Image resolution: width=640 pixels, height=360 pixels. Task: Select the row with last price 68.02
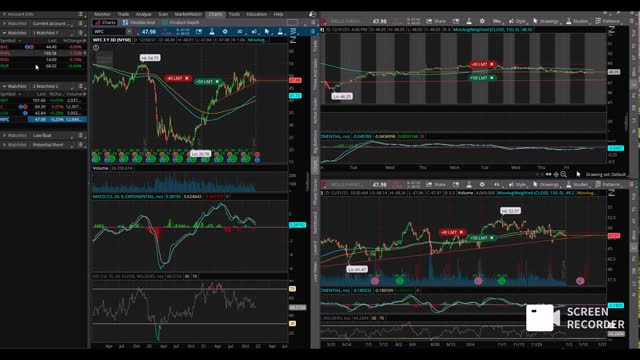[43, 66]
